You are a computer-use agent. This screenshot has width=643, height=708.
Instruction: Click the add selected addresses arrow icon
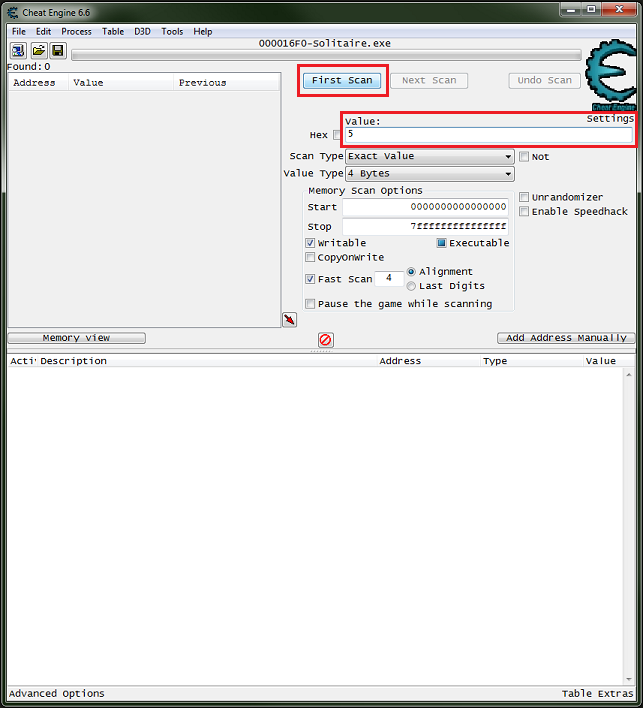289,319
